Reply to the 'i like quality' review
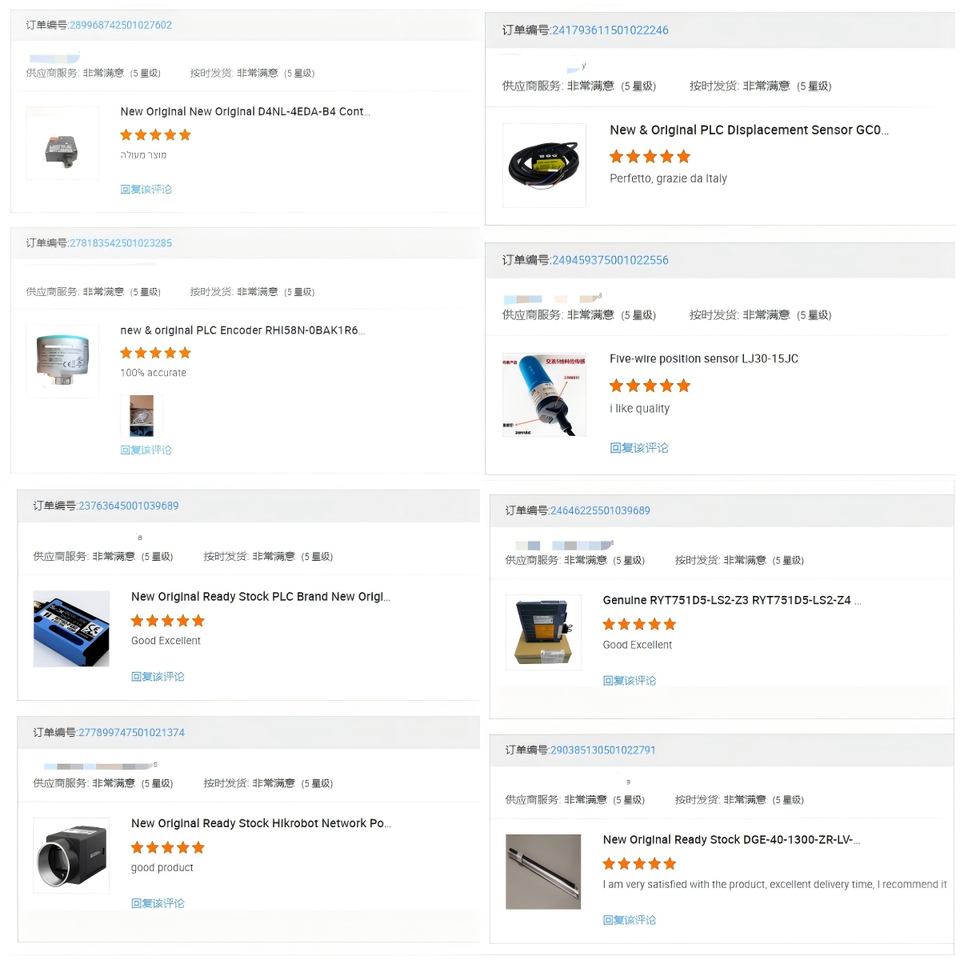960x960 pixels. click(x=639, y=448)
